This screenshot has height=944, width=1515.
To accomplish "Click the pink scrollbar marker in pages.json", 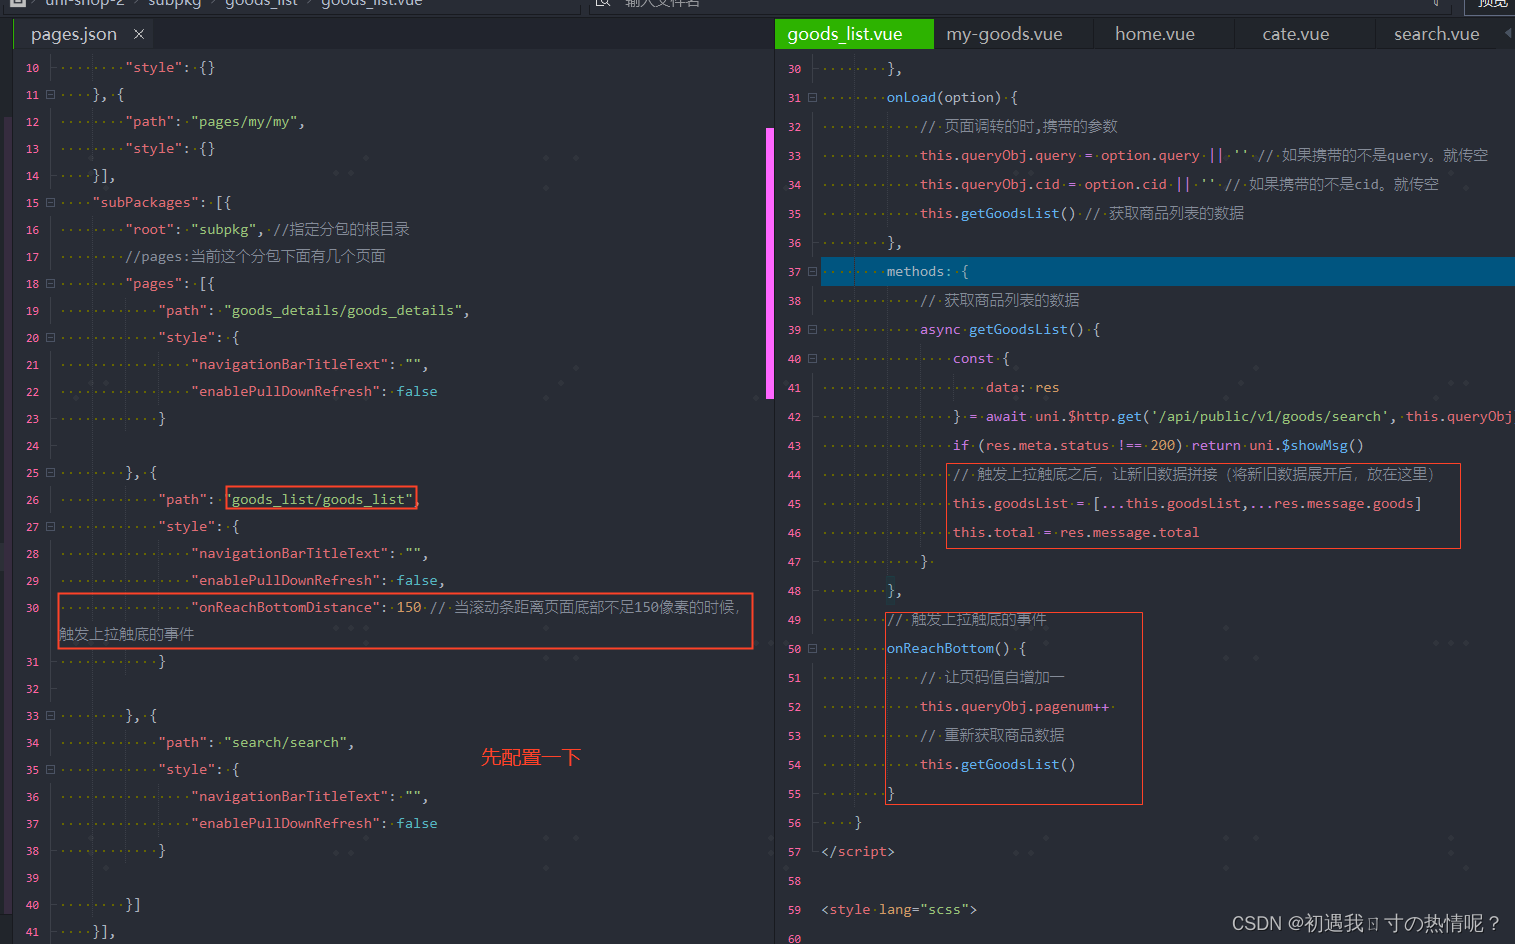I will pyautogui.click(x=770, y=263).
